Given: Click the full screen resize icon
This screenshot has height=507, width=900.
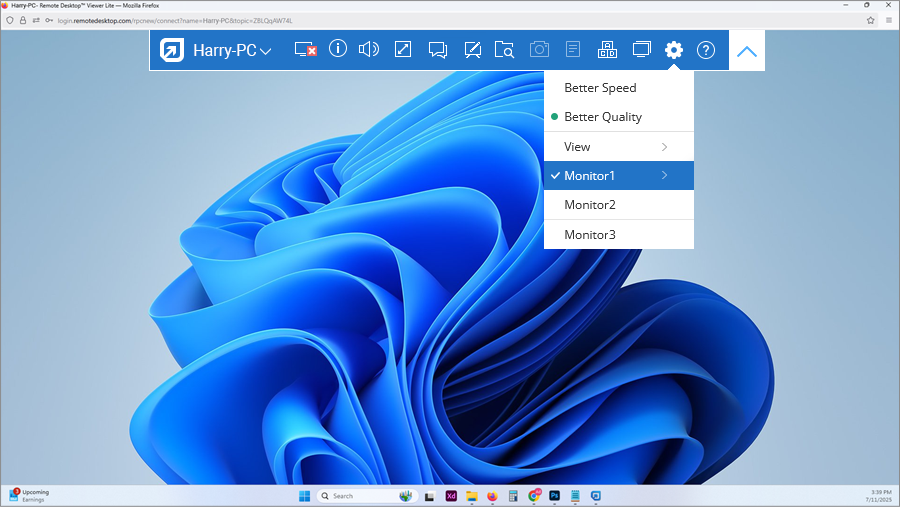Looking at the screenshot, I should tap(403, 49).
